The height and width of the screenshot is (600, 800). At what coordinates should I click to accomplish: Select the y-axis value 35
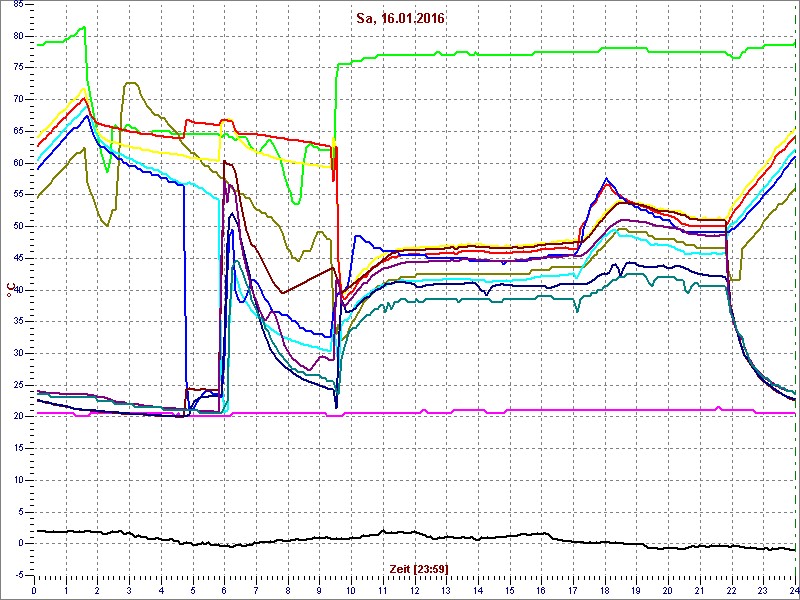click(x=18, y=321)
